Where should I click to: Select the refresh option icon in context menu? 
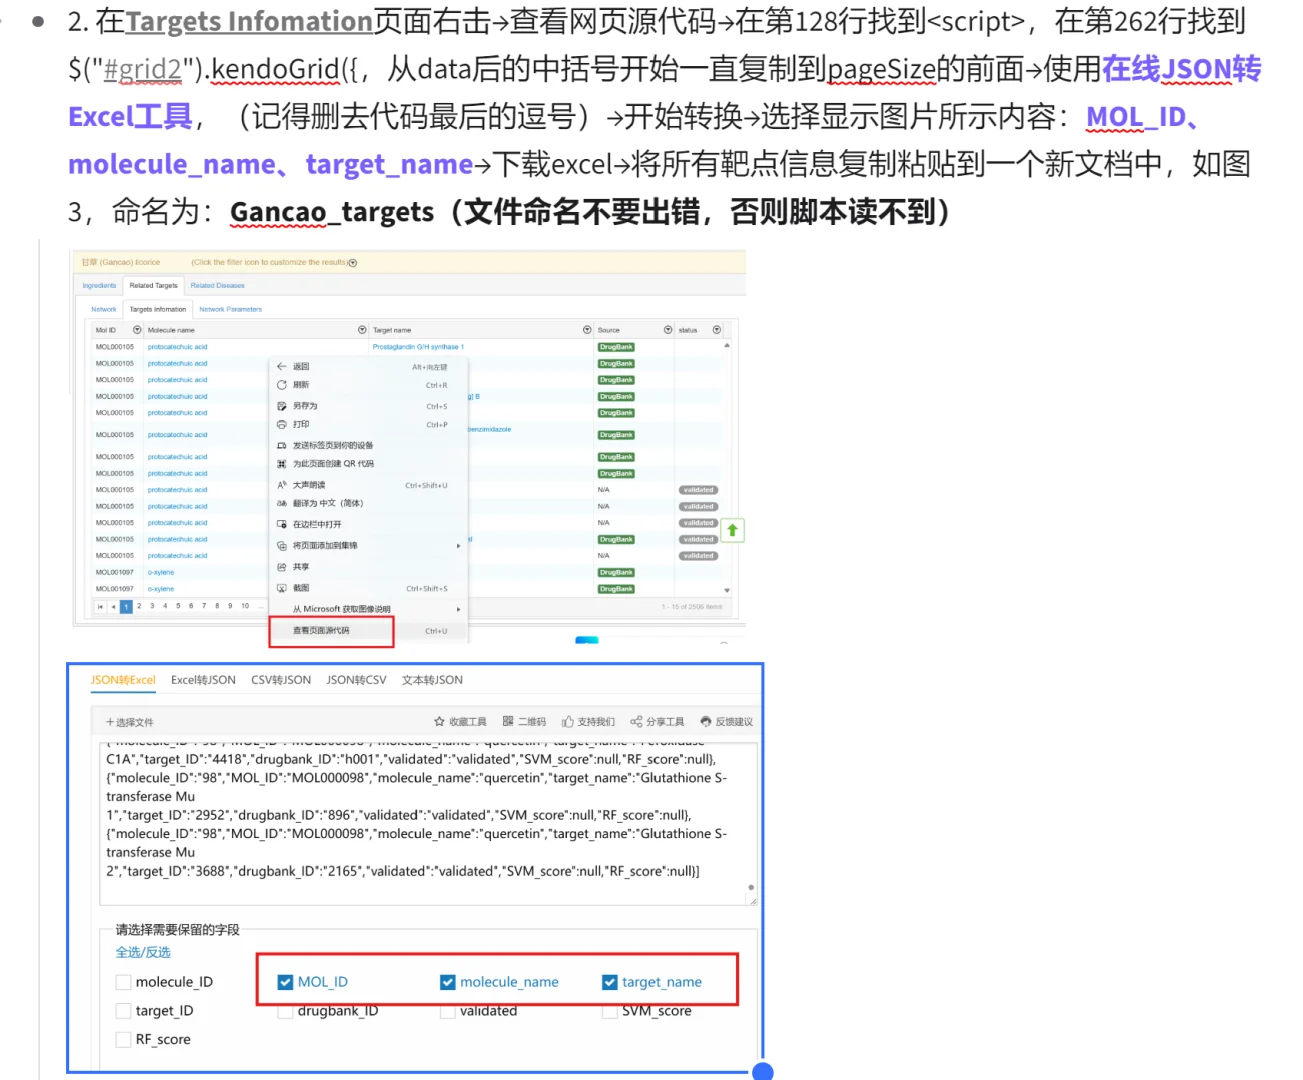point(282,385)
